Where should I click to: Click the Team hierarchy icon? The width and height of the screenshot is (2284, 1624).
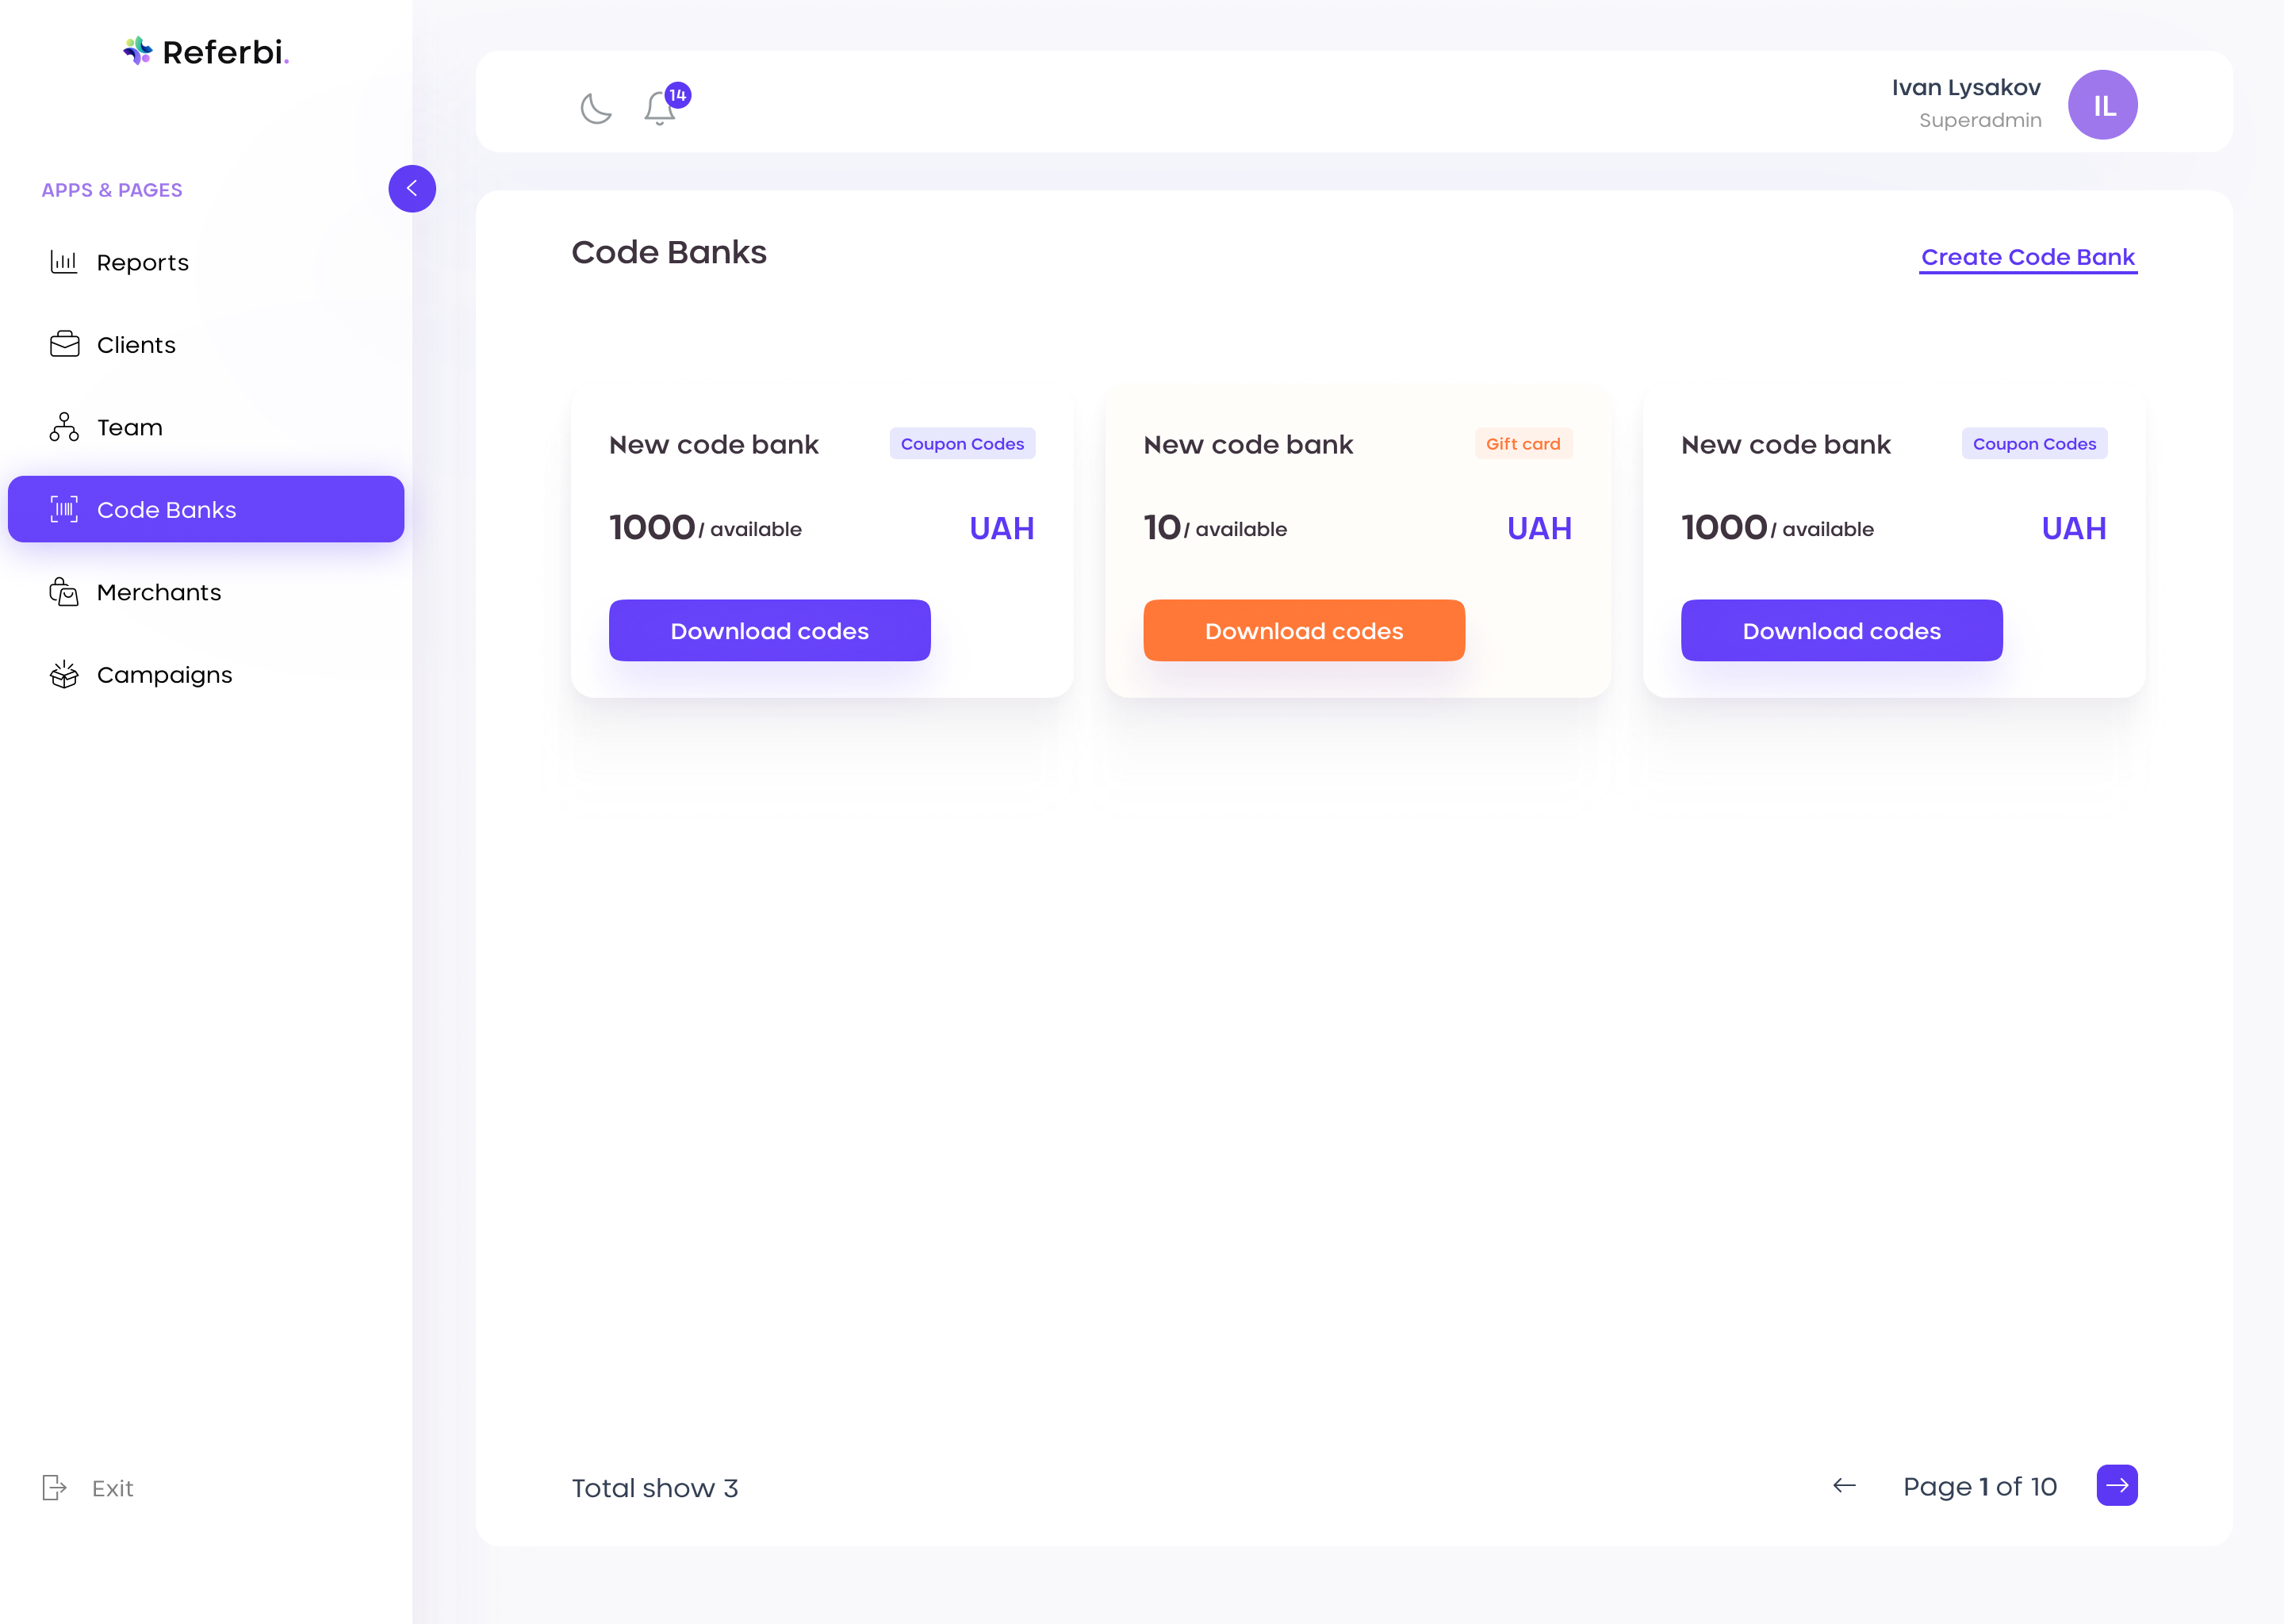tap(64, 427)
